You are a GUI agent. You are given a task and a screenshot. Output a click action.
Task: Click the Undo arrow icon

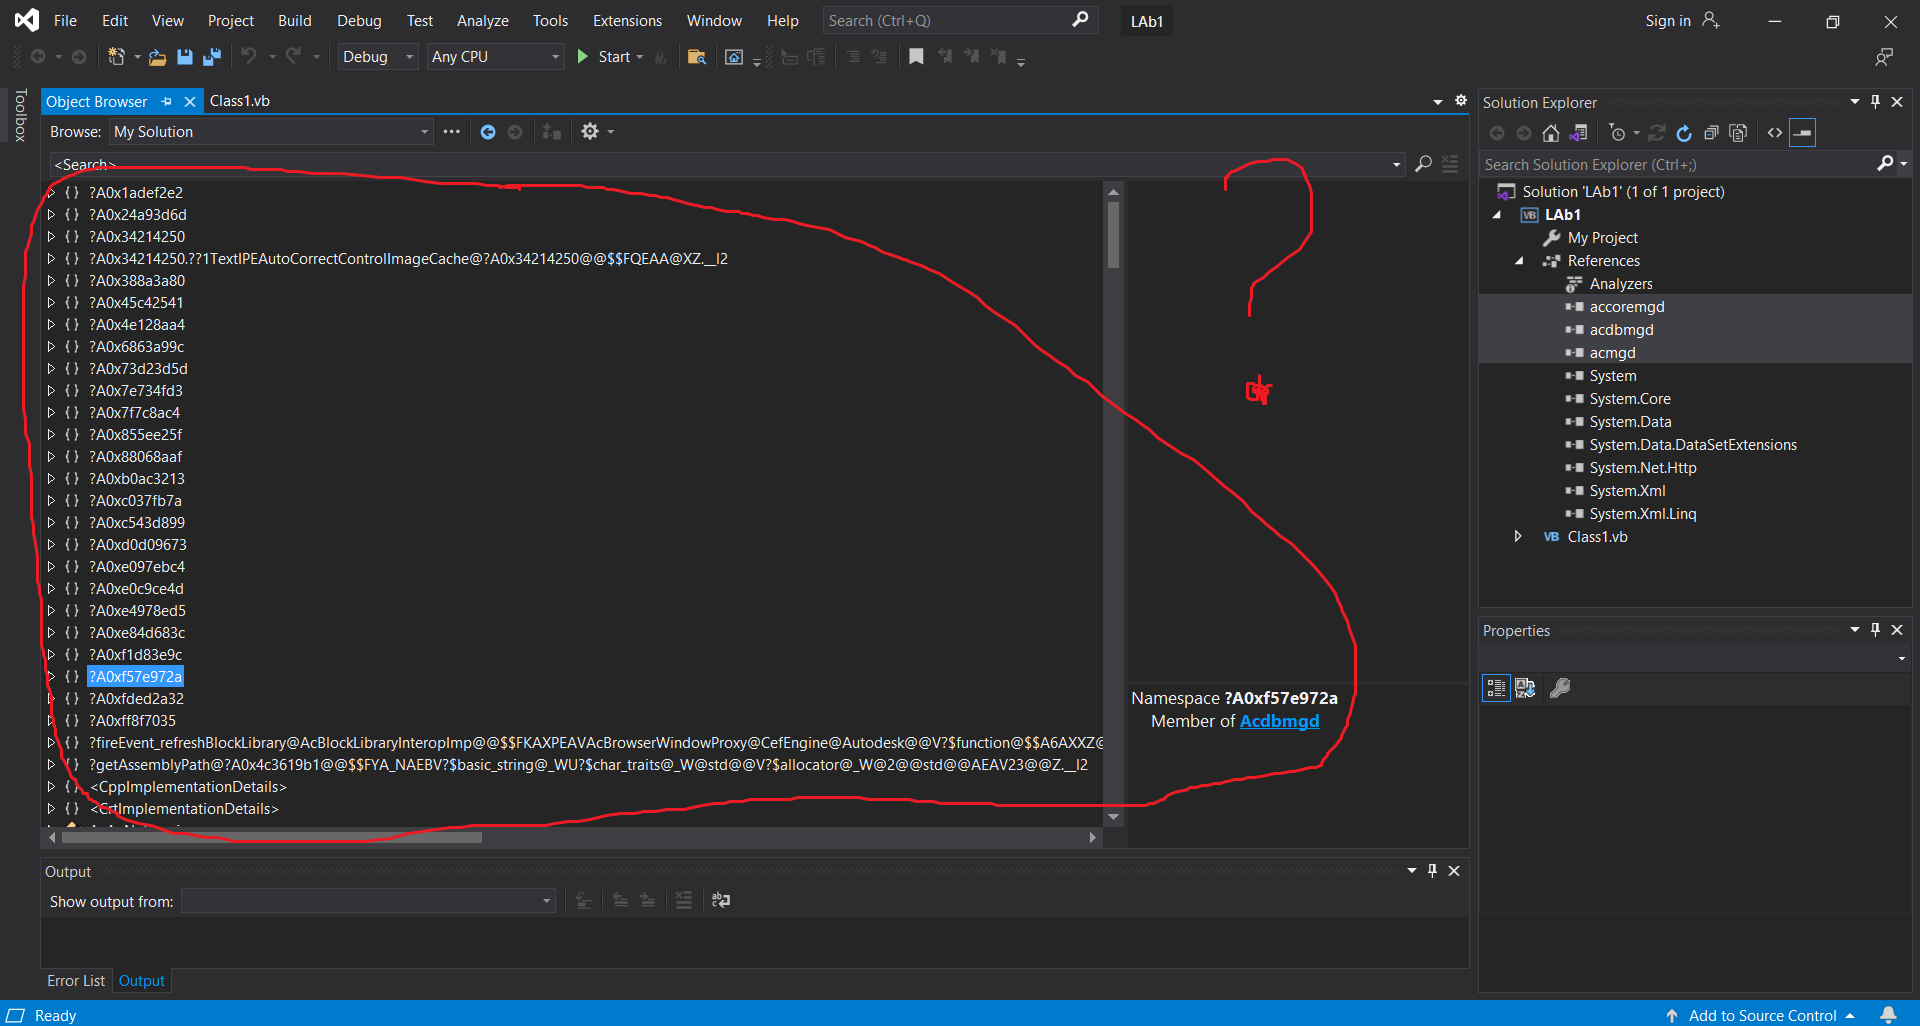249,56
